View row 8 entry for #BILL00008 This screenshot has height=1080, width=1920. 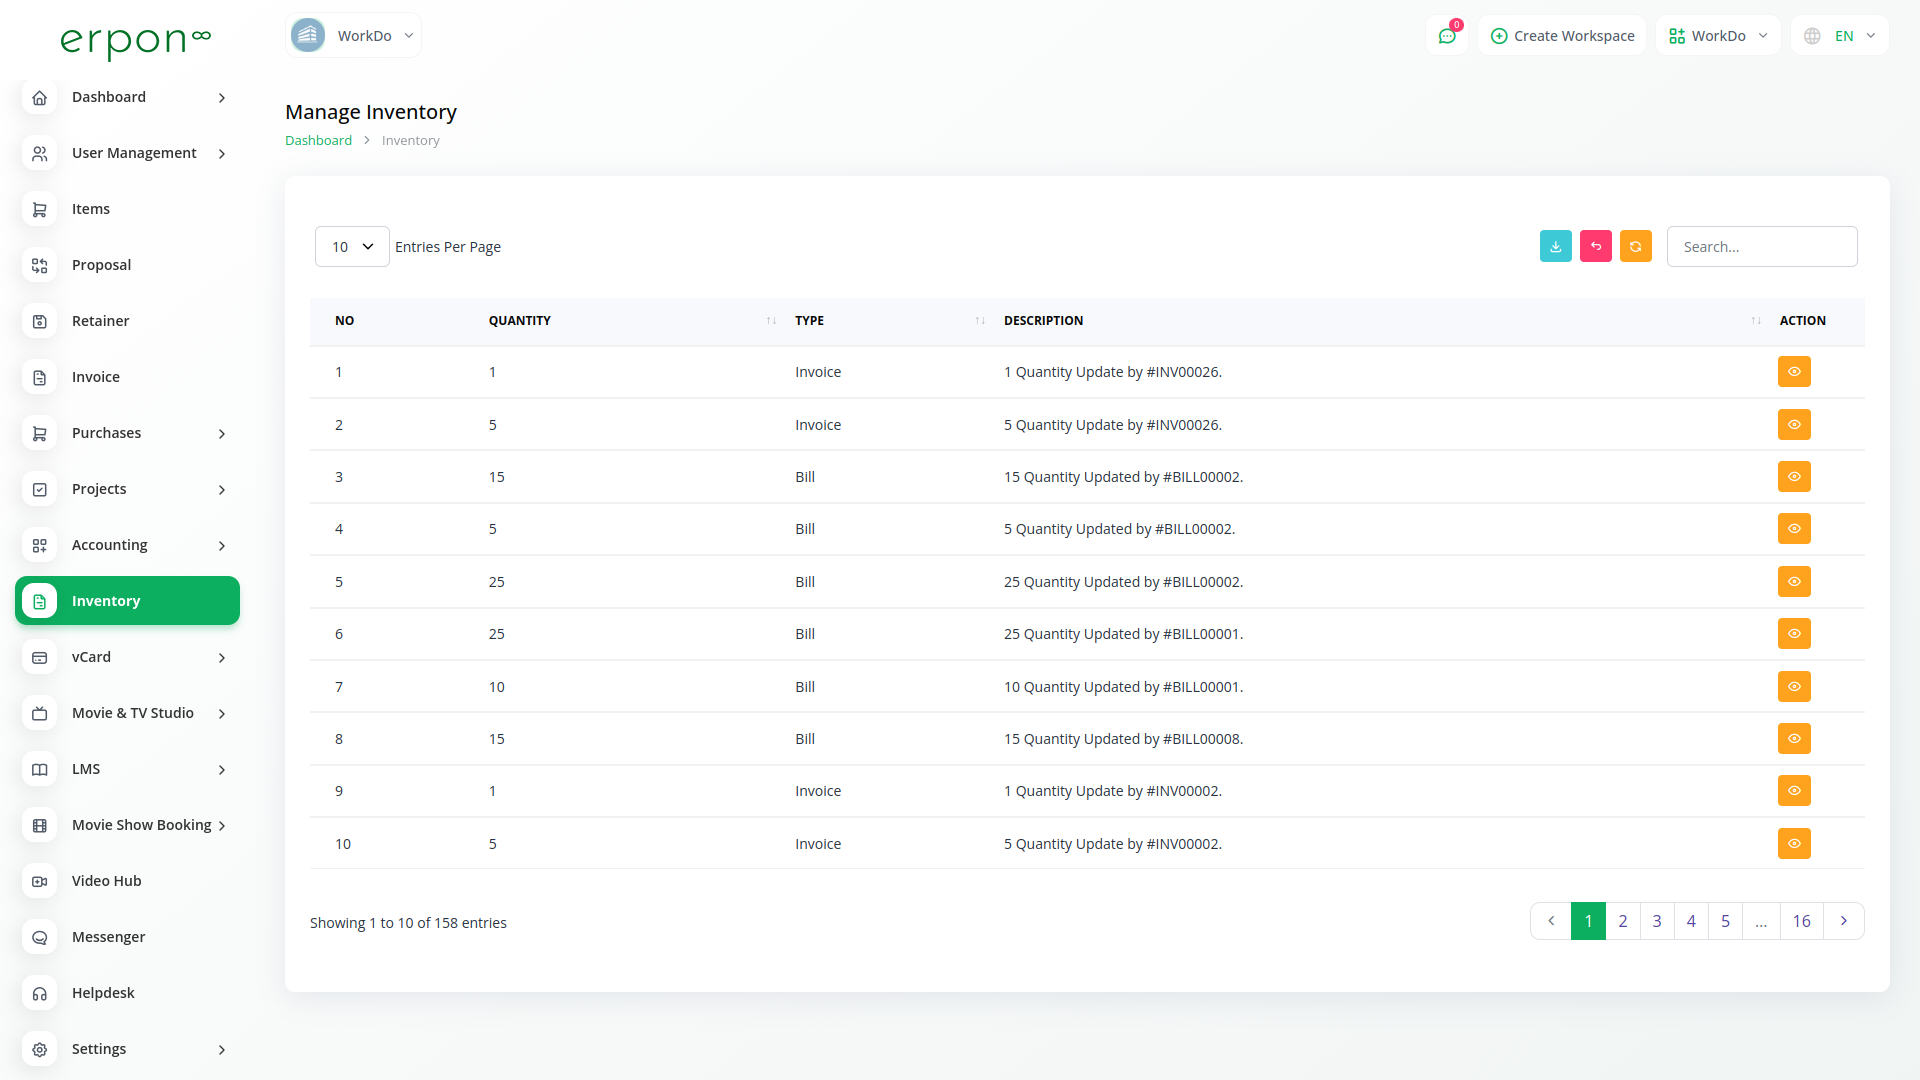[1794, 739]
